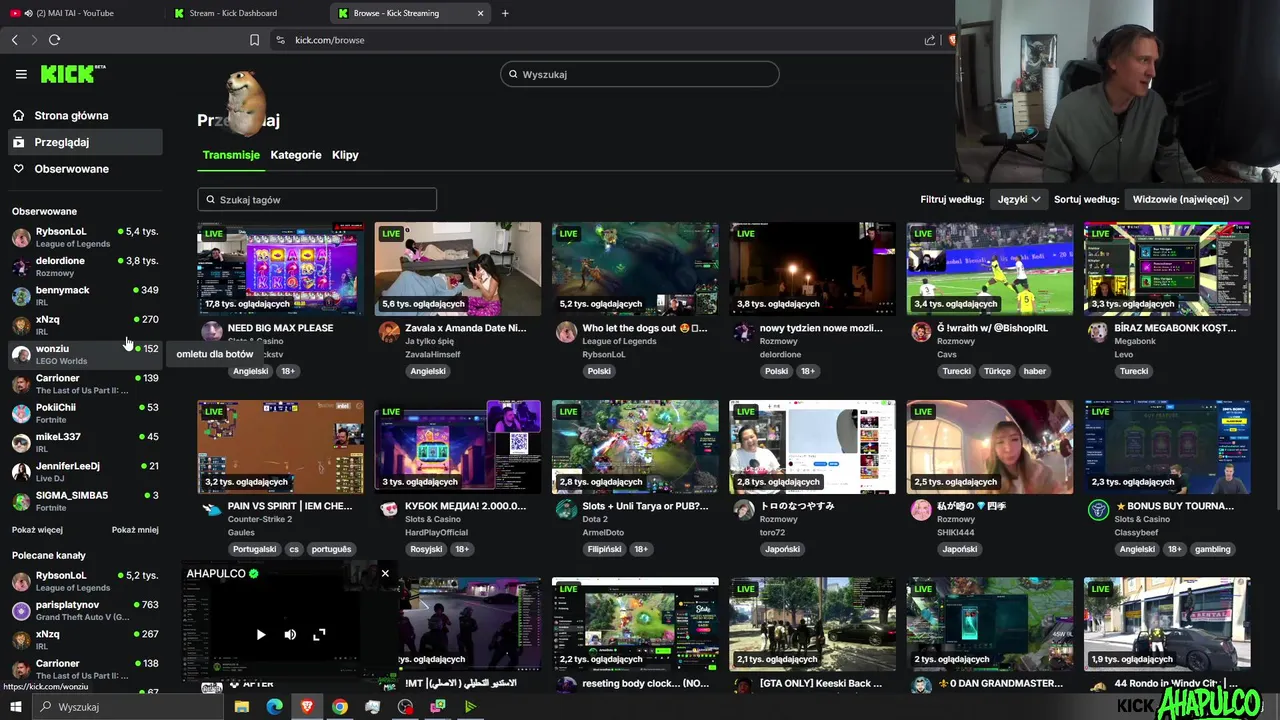1280x720 pixels.
Task: Open the PAIN VS SPIRIT IEM stream title
Action: tap(290, 506)
